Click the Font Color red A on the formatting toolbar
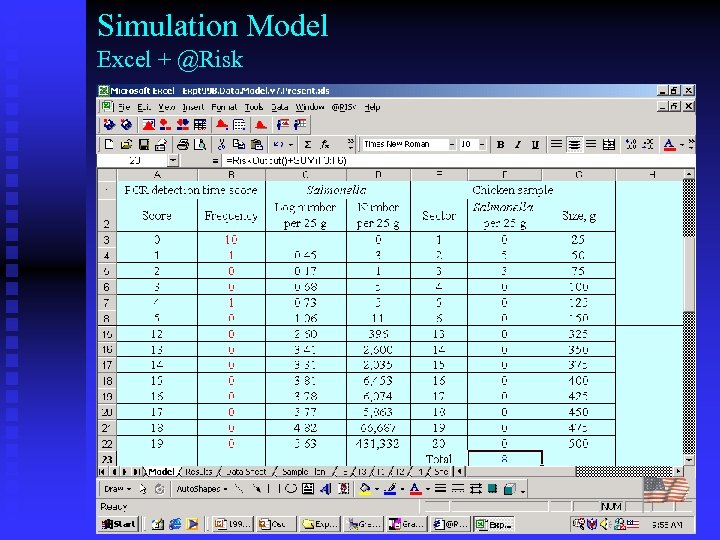The width and height of the screenshot is (720, 540). click(x=669, y=145)
